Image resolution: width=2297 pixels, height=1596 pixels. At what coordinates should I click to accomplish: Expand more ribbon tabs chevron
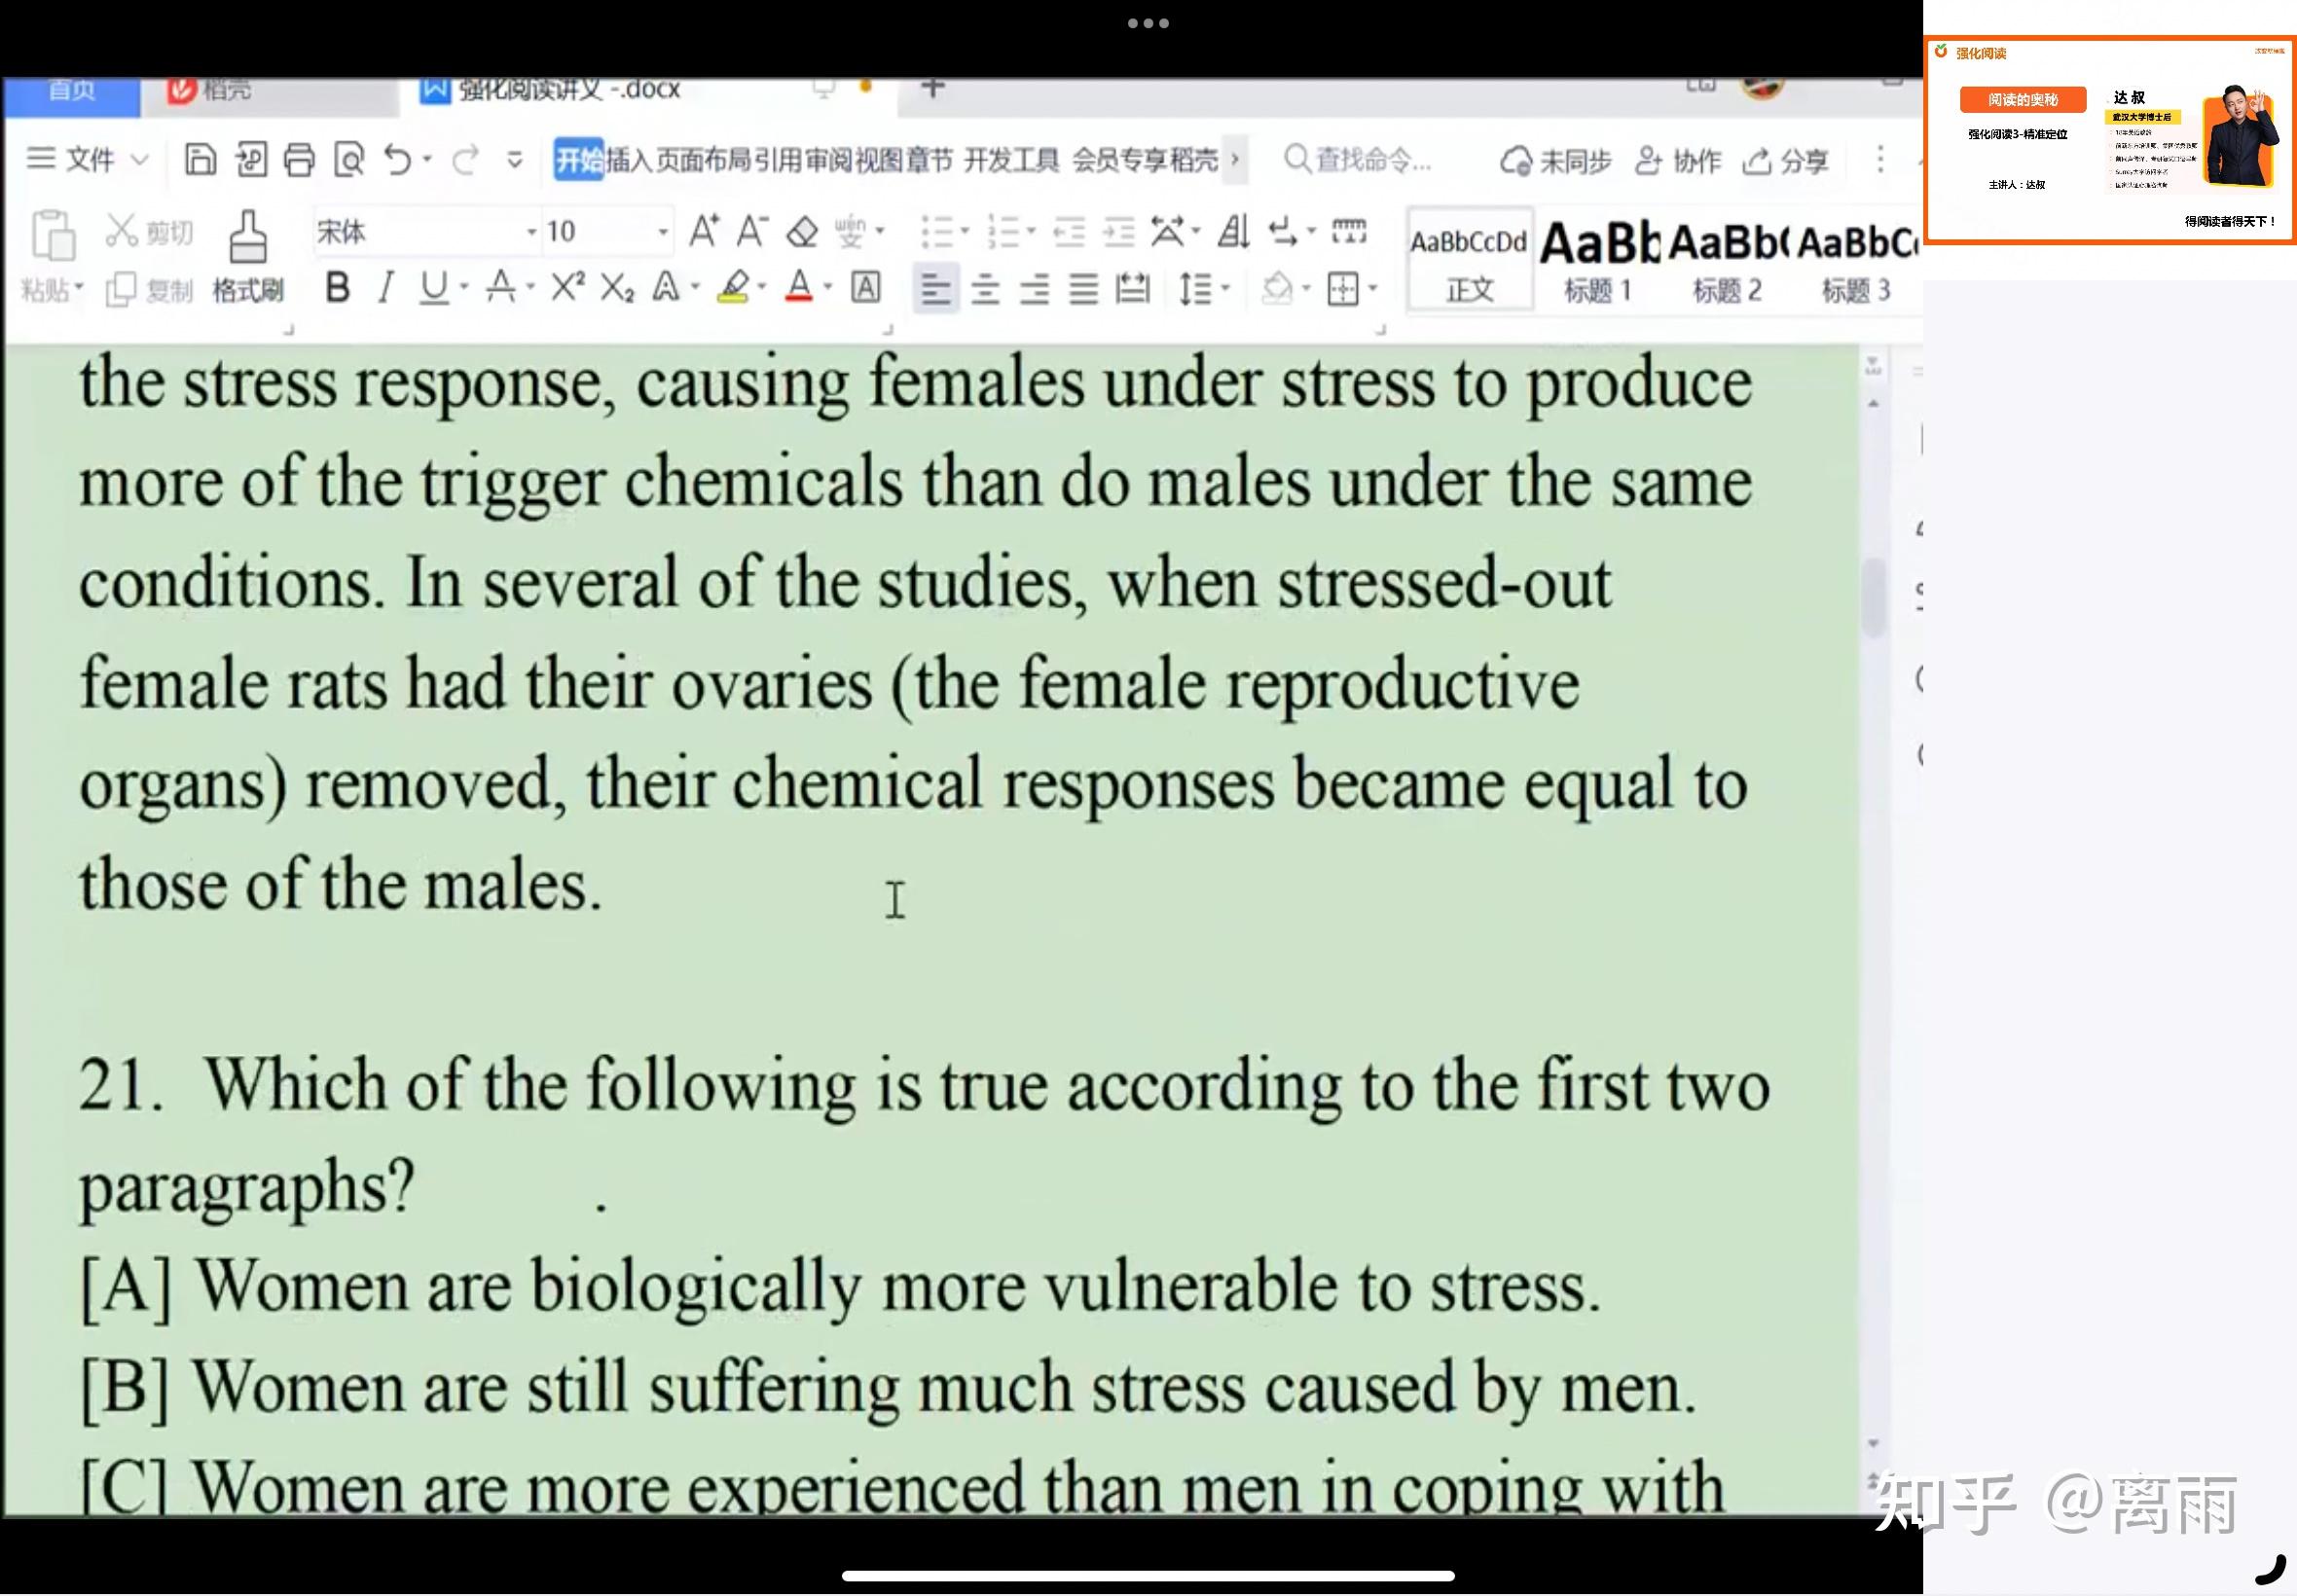pyautogui.click(x=1235, y=159)
